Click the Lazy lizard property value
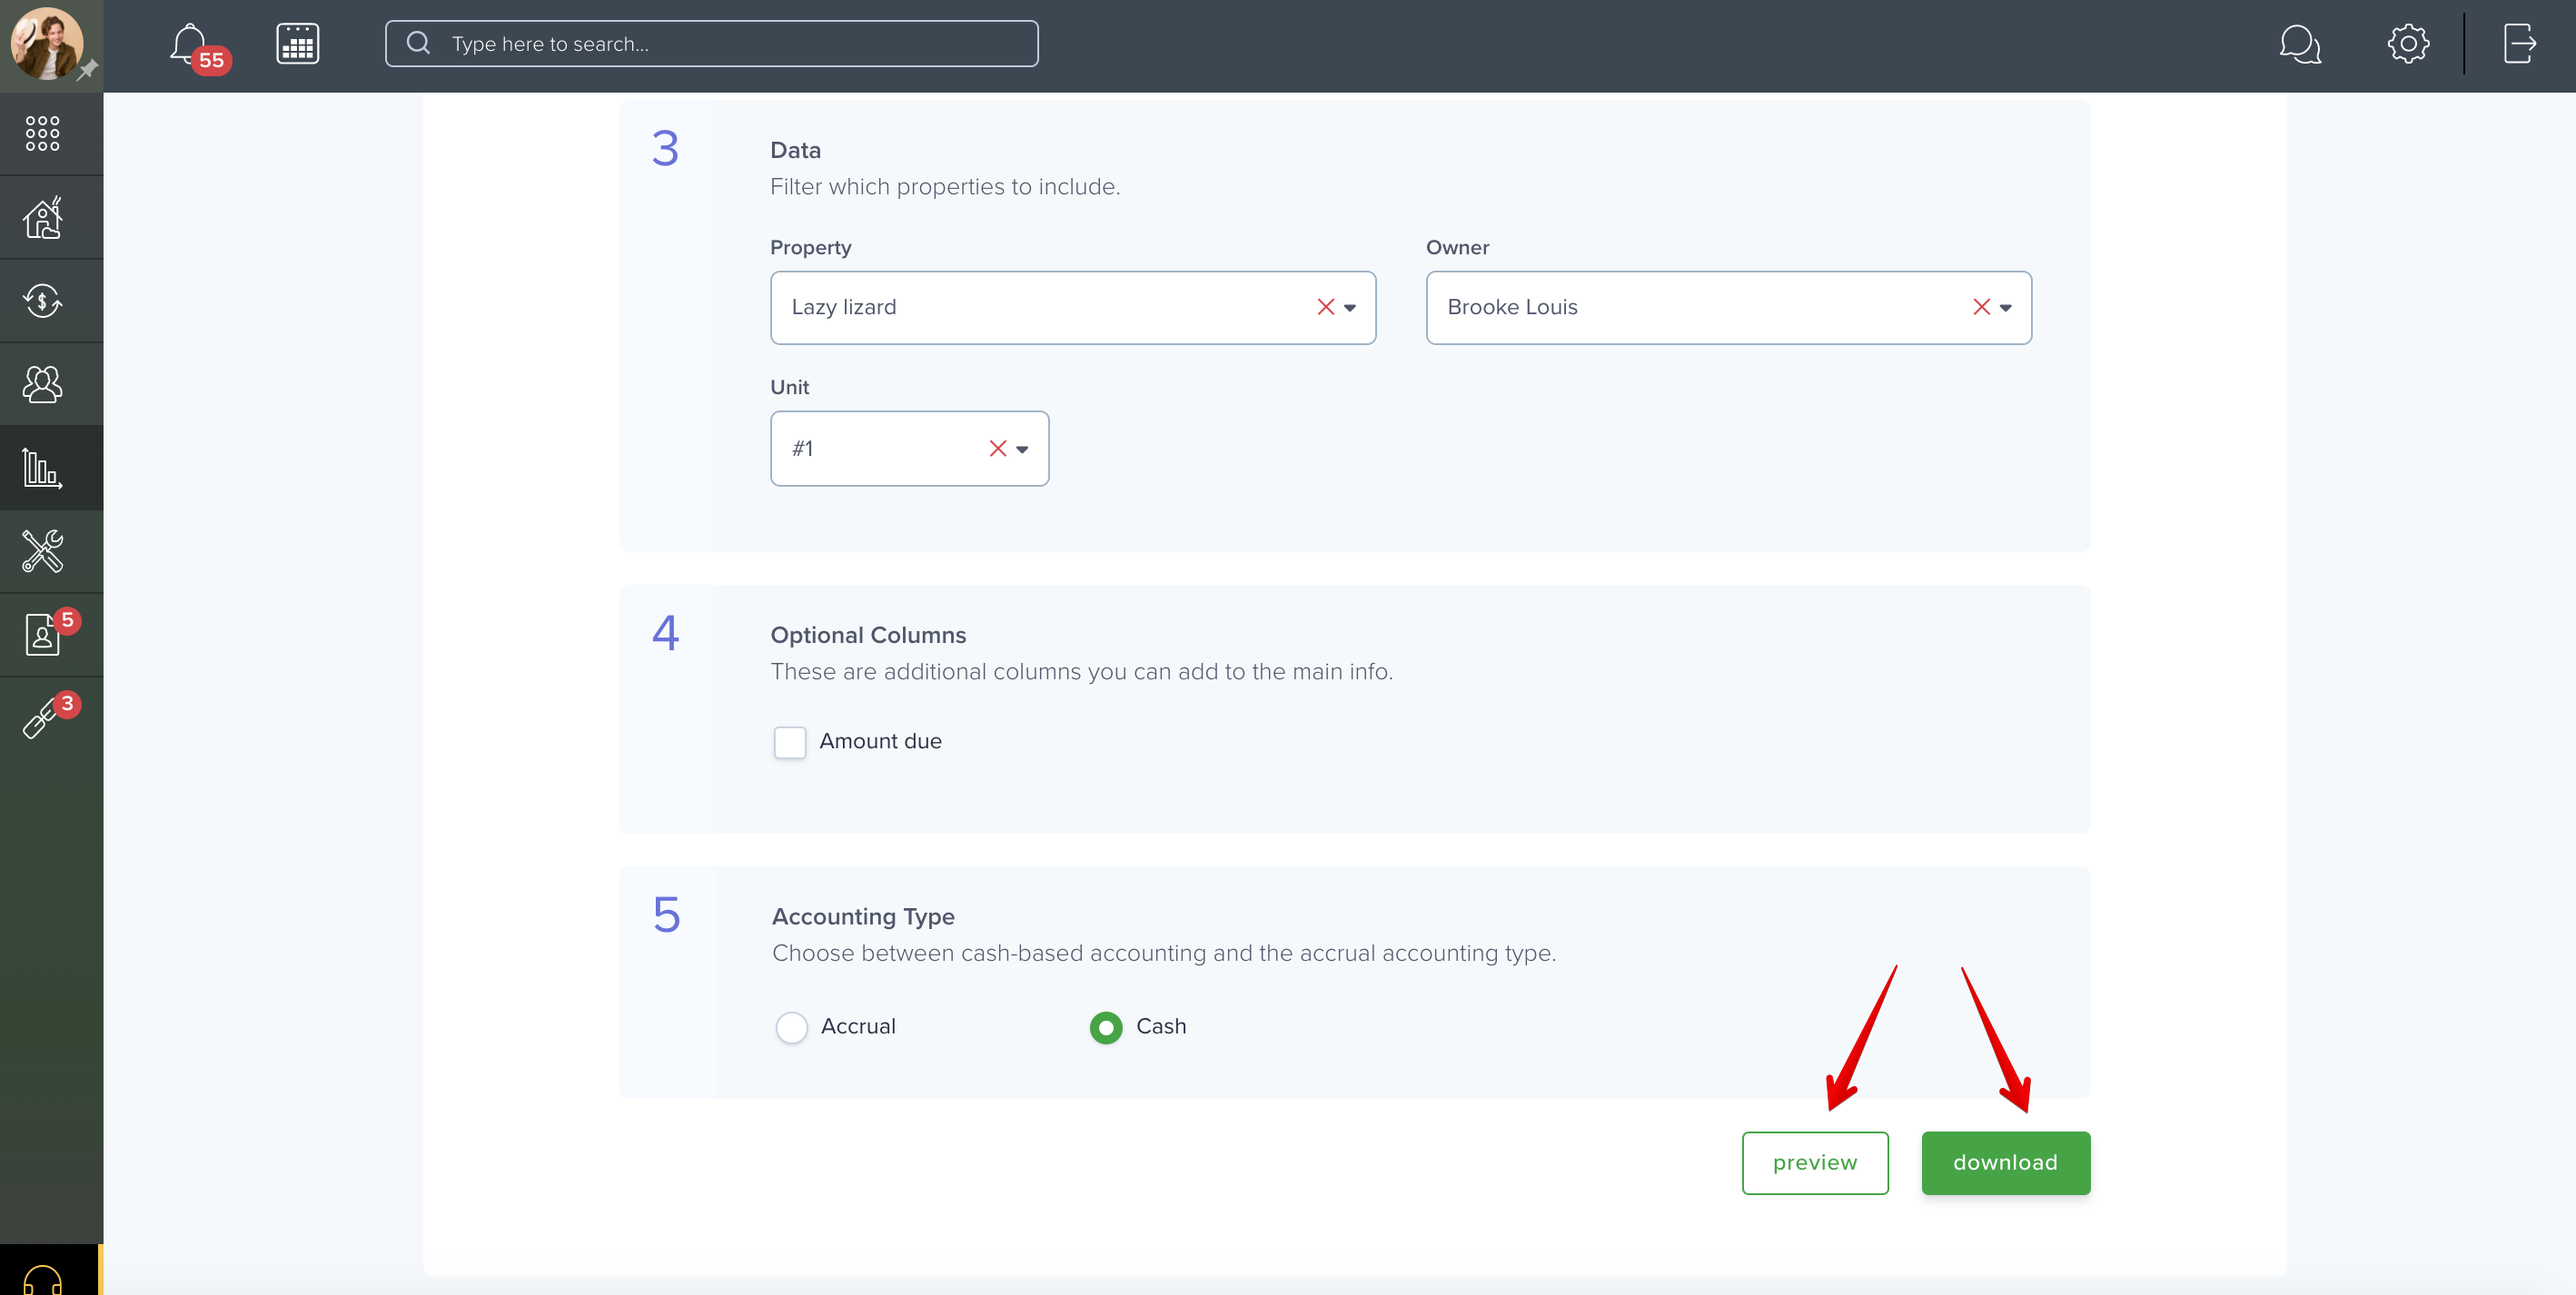The image size is (2576, 1295). tap(844, 307)
